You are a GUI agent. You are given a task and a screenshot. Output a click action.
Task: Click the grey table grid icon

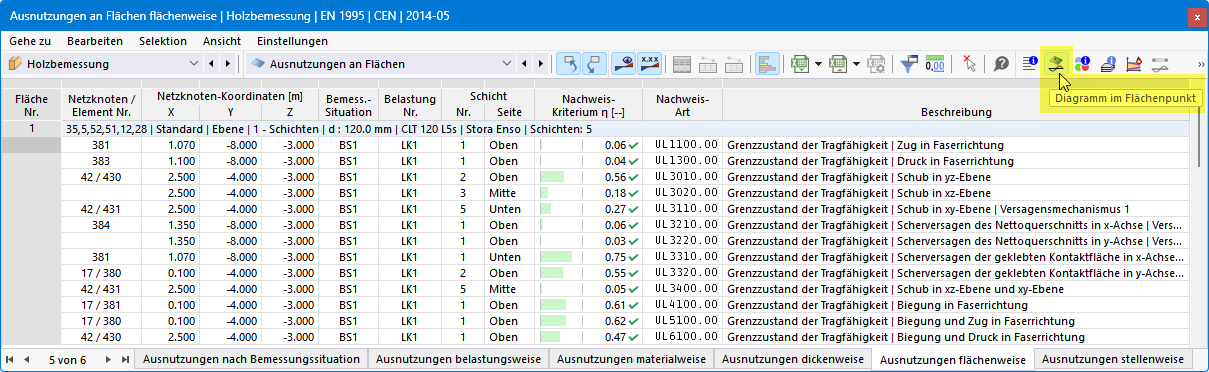(682, 63)
